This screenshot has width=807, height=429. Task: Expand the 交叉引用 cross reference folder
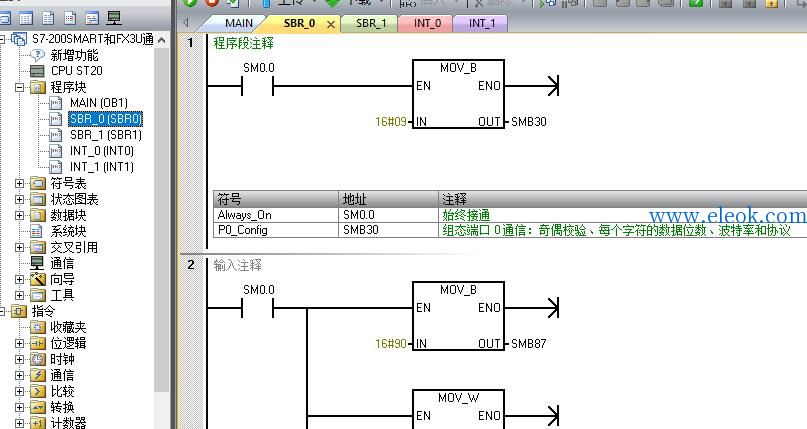pyautogui.click(x=20, y=247)
